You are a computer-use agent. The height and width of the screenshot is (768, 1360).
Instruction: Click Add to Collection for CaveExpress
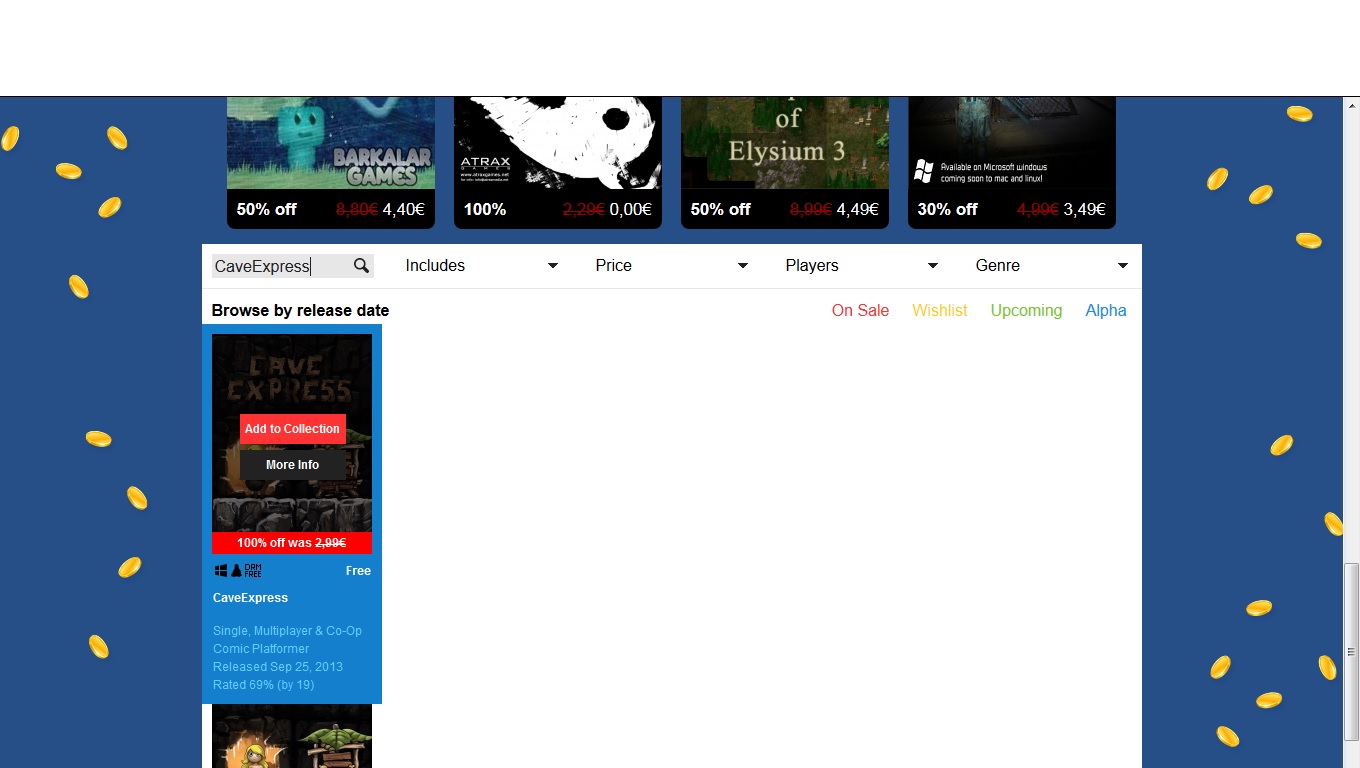click(x=292, y=429)
